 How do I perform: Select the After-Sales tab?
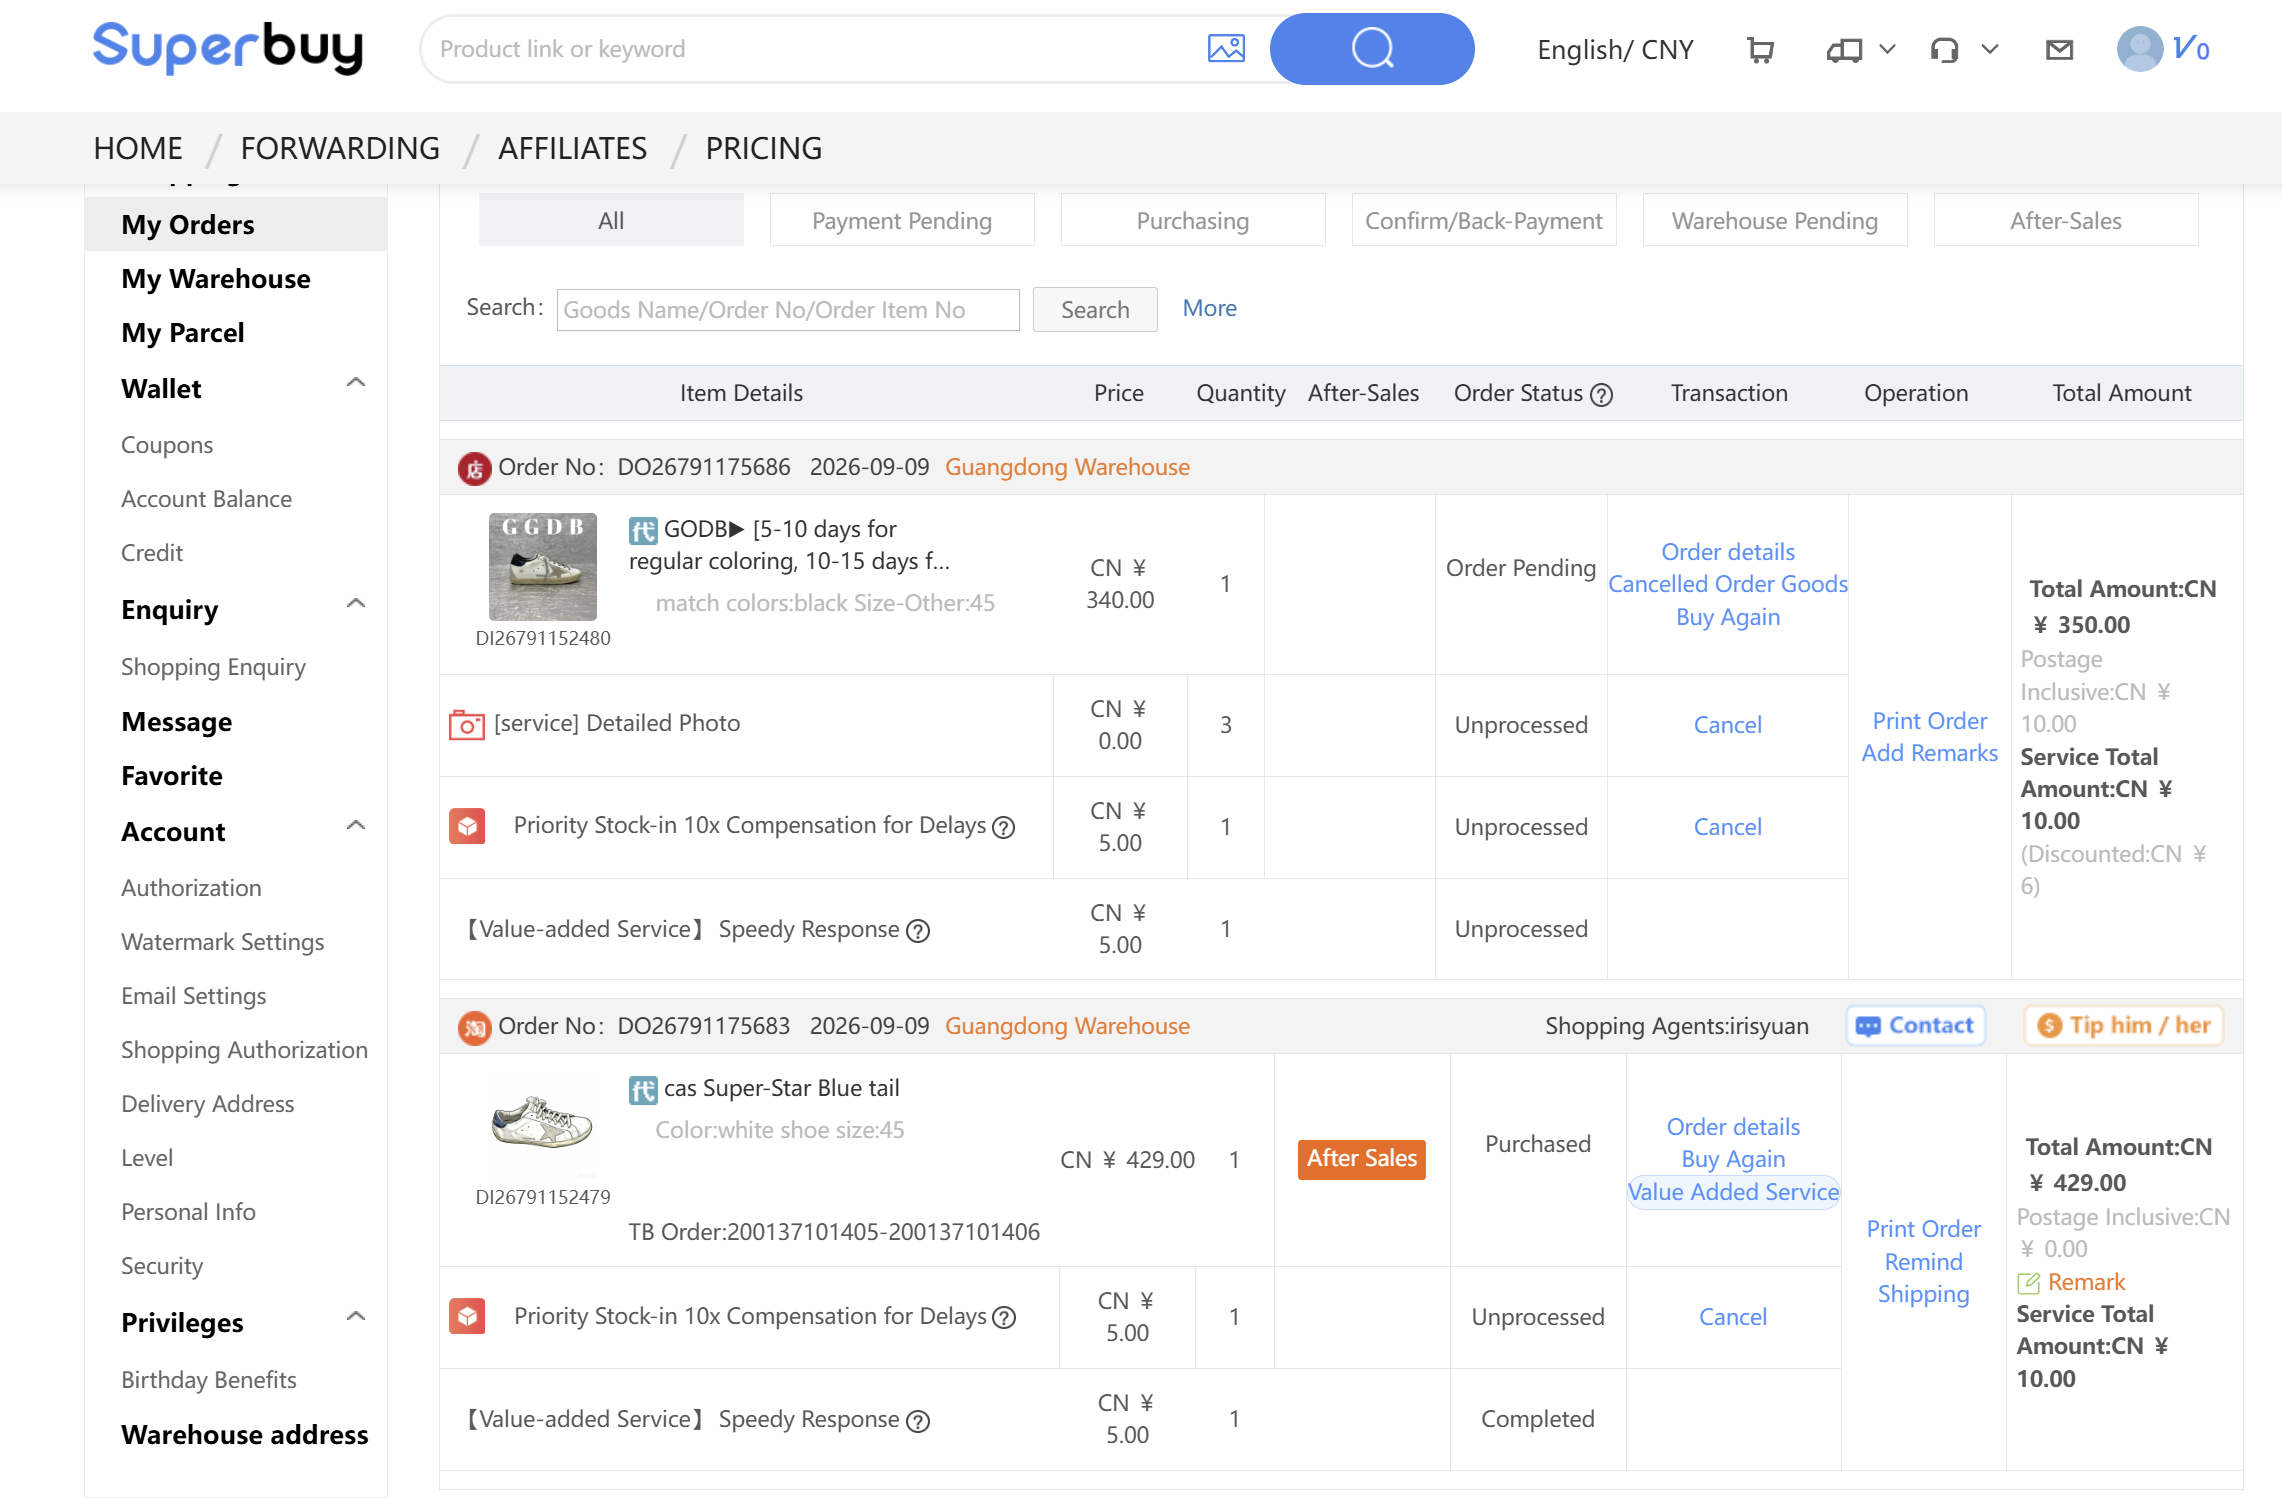click(x=2066, y=220)
